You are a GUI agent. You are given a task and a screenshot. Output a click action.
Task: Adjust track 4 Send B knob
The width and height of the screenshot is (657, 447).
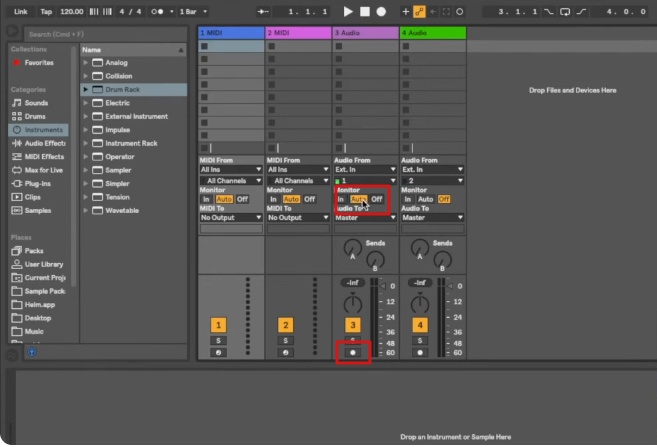point(442,260)
